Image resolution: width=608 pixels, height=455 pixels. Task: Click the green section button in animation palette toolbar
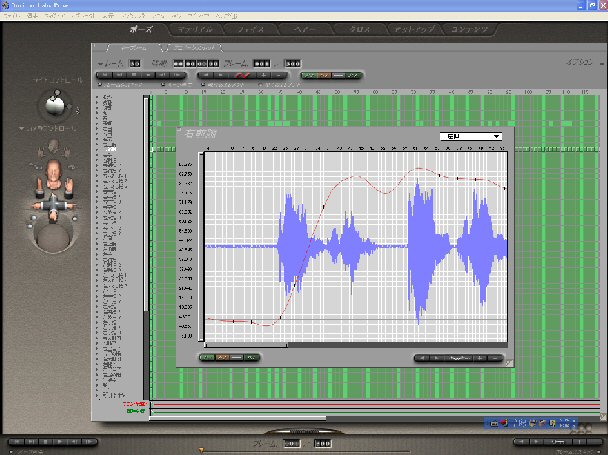point(311,75)
